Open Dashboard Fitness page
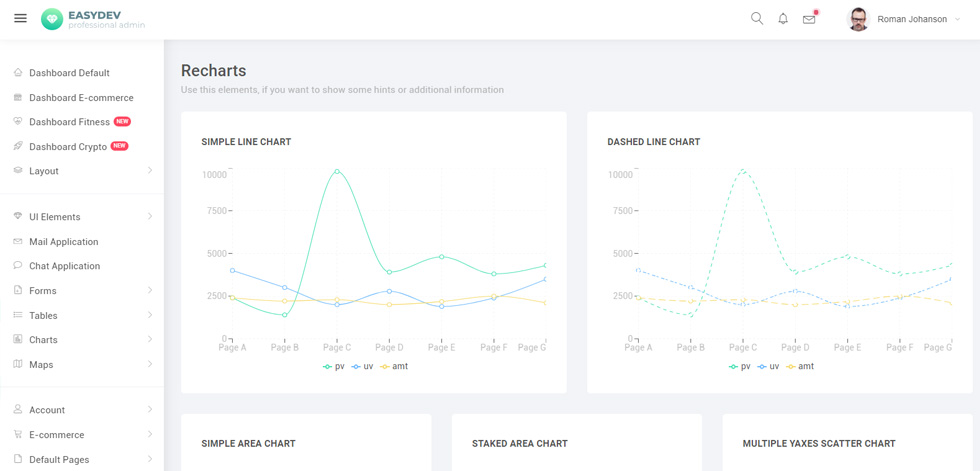The height and width of the screenshot is (471, 980). click(69, 122)
